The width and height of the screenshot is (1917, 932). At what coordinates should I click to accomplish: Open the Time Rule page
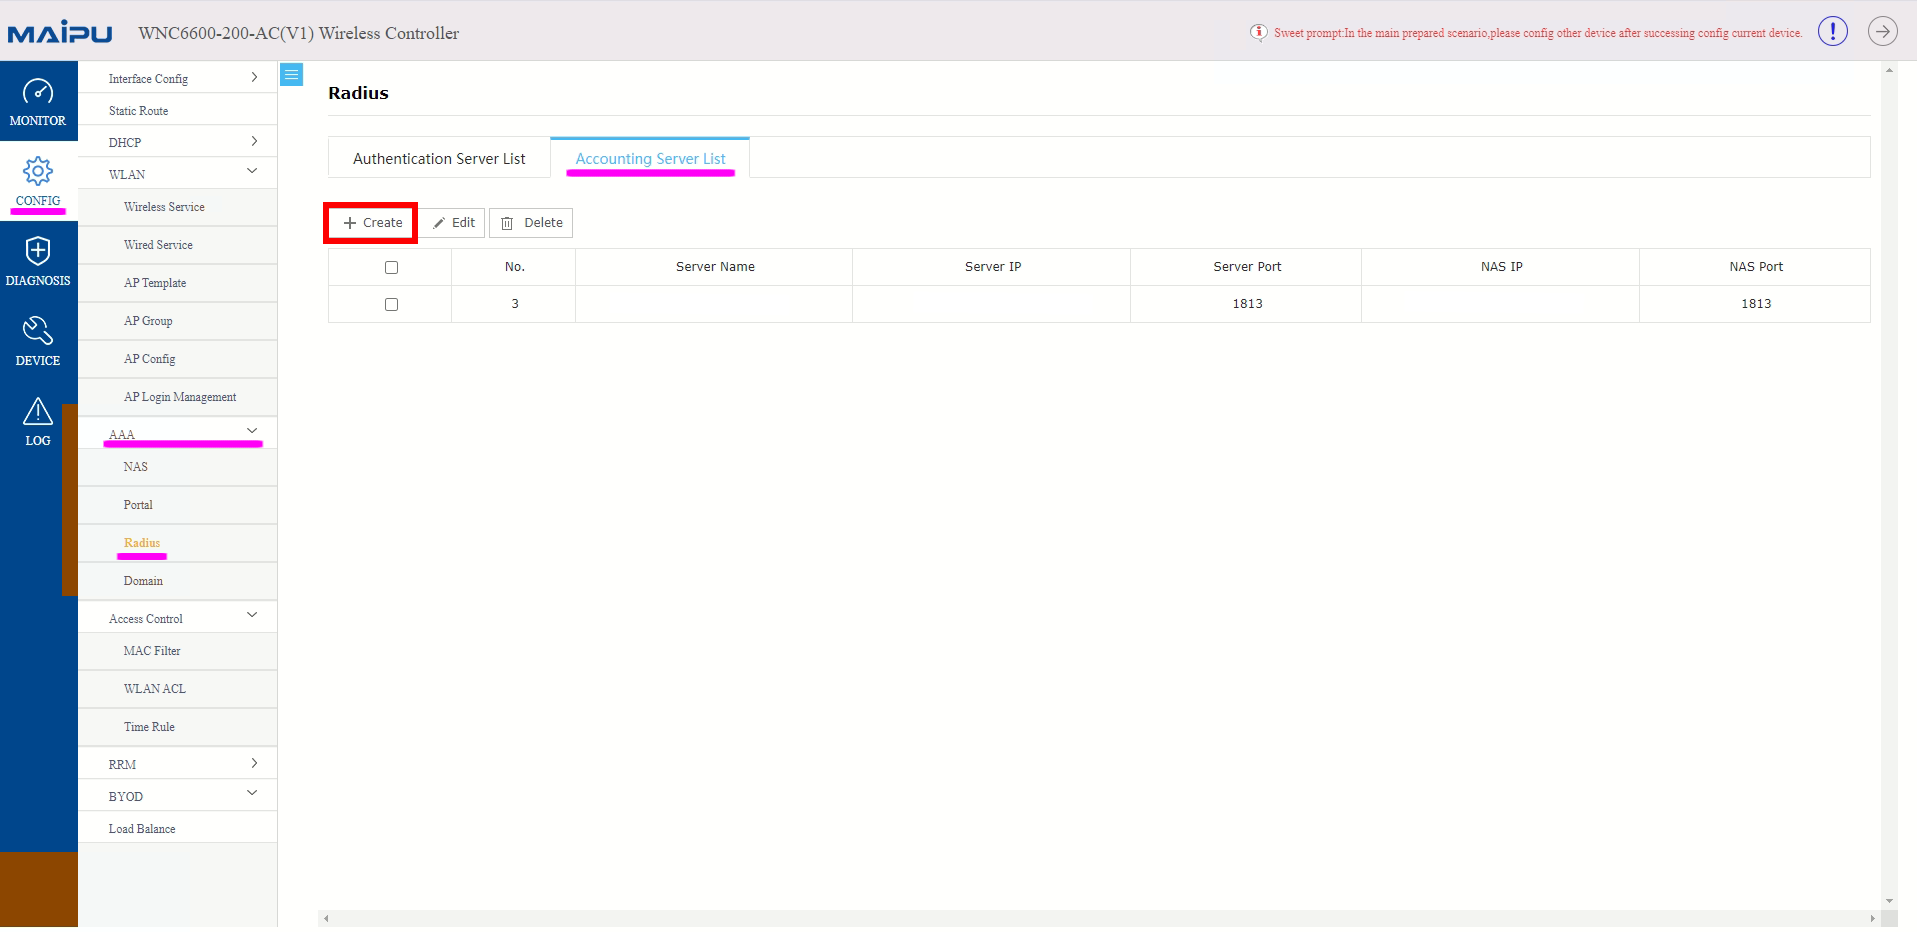[x=178, y=727]
